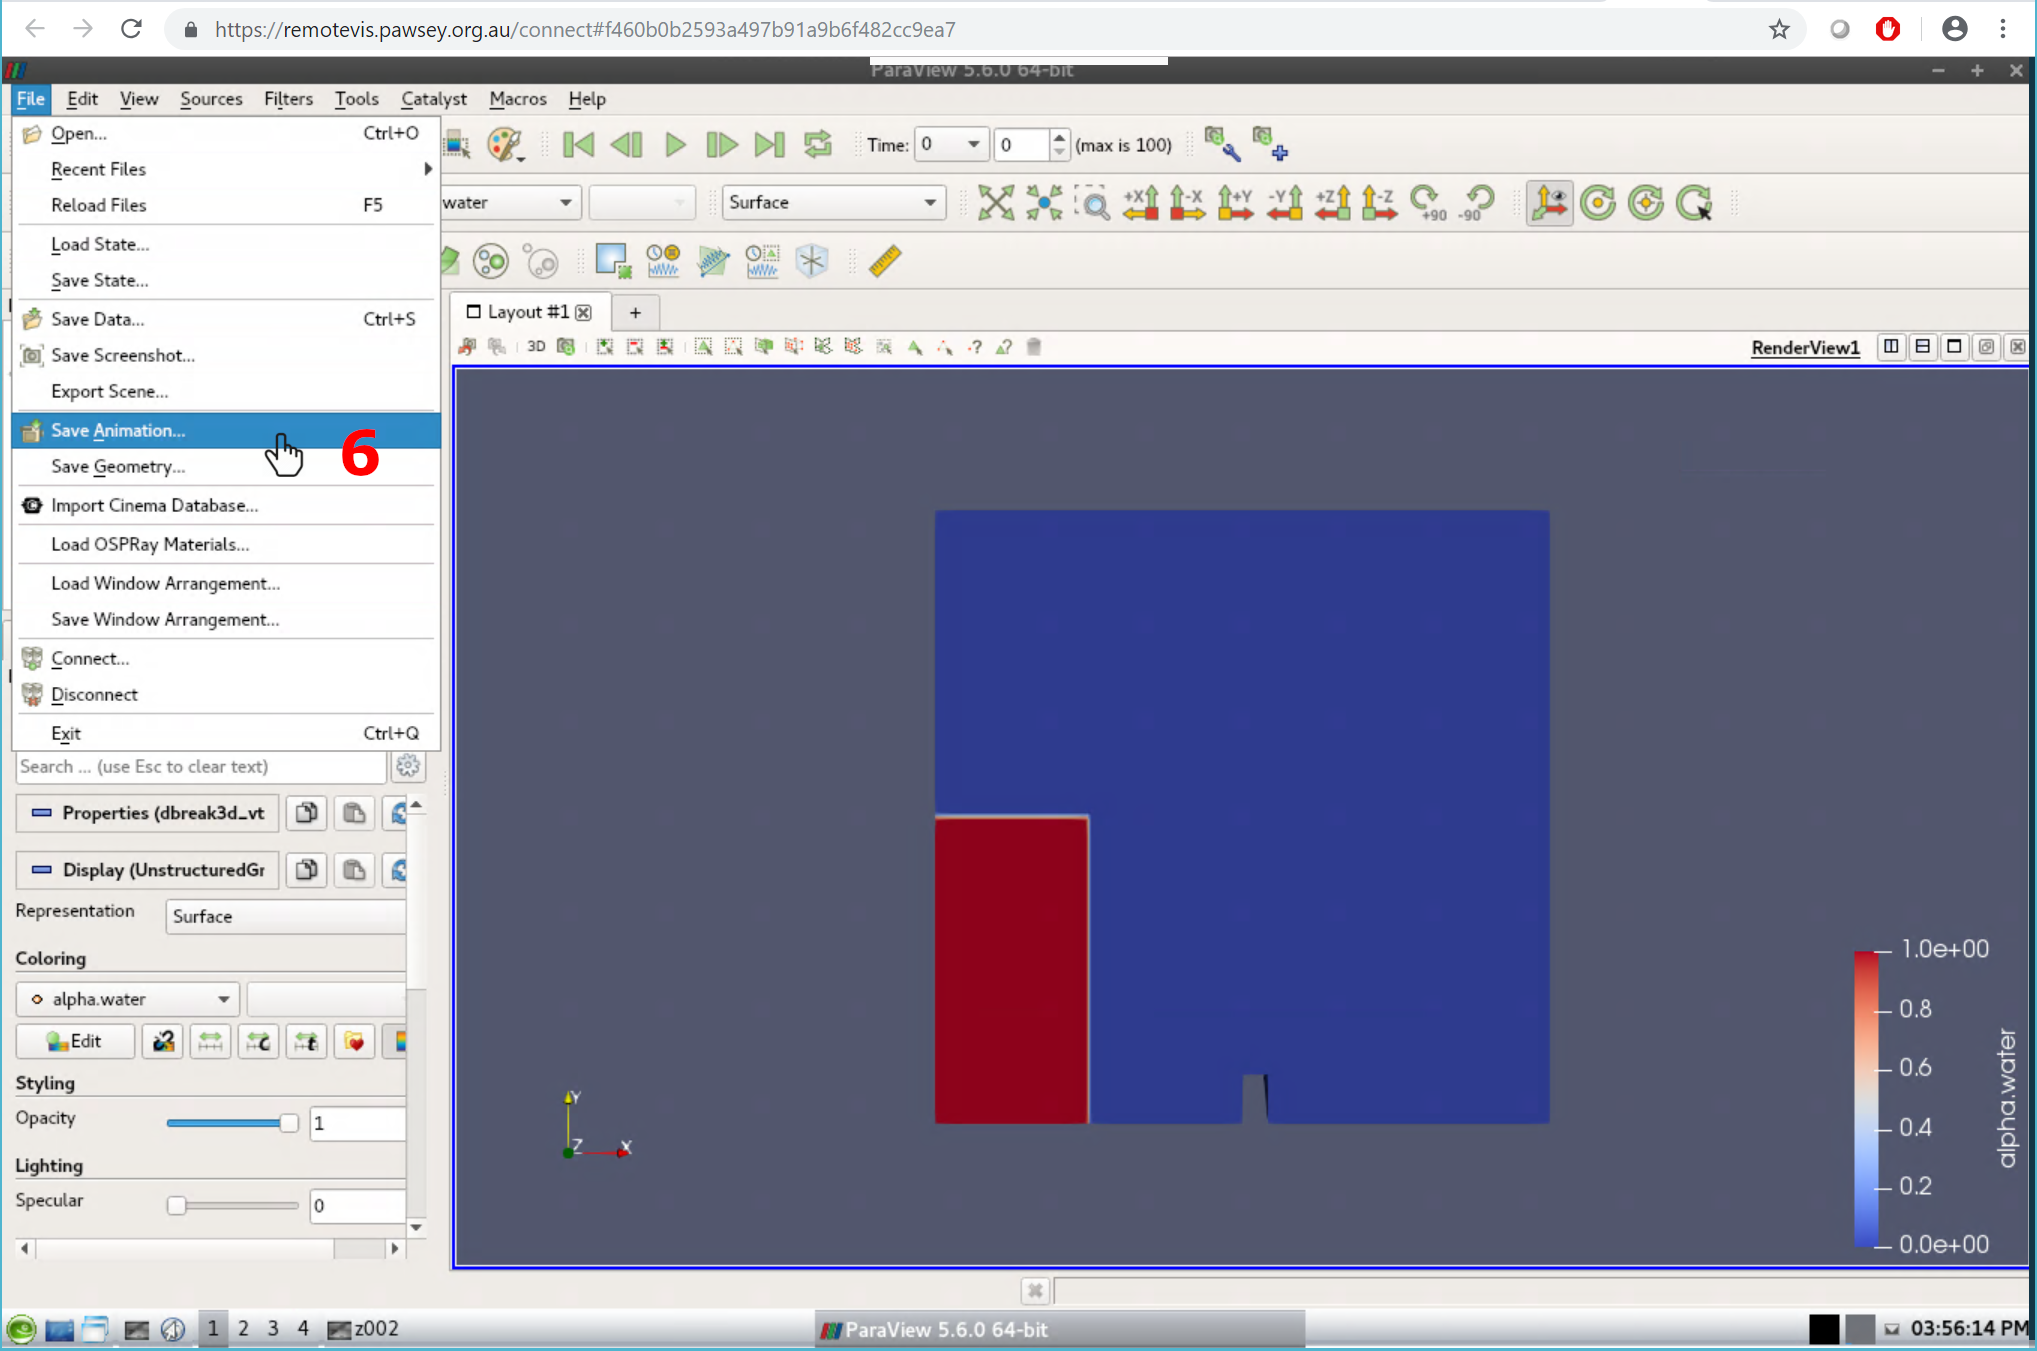This screenshot has height=1351, width=2037.
Task: Click the Opacity value field
Action: click(358, 1123)
